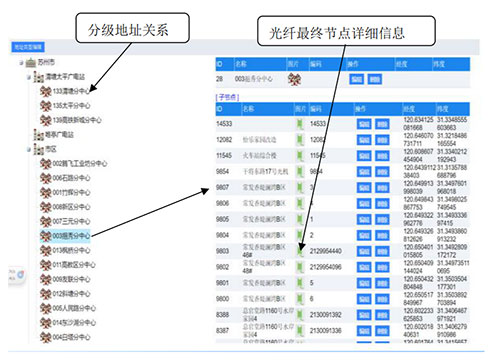The height and width of the screenshot is (362, 500).
Task: Click the 133 sub-center node icon
Action: tap(45, 91)
